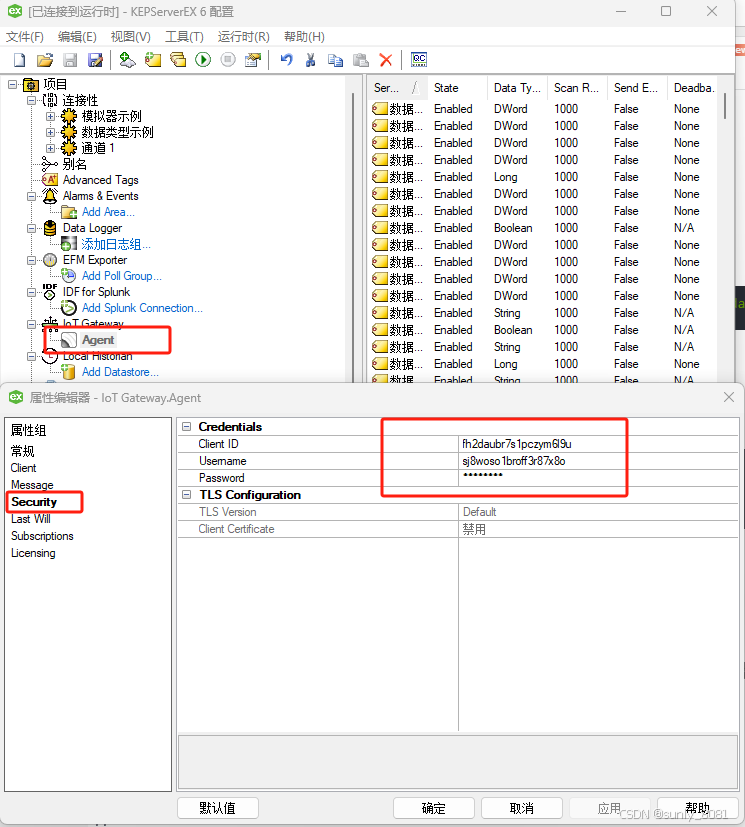Click the Advanced Tags icon in tree
745x827 pixels.
50,180
